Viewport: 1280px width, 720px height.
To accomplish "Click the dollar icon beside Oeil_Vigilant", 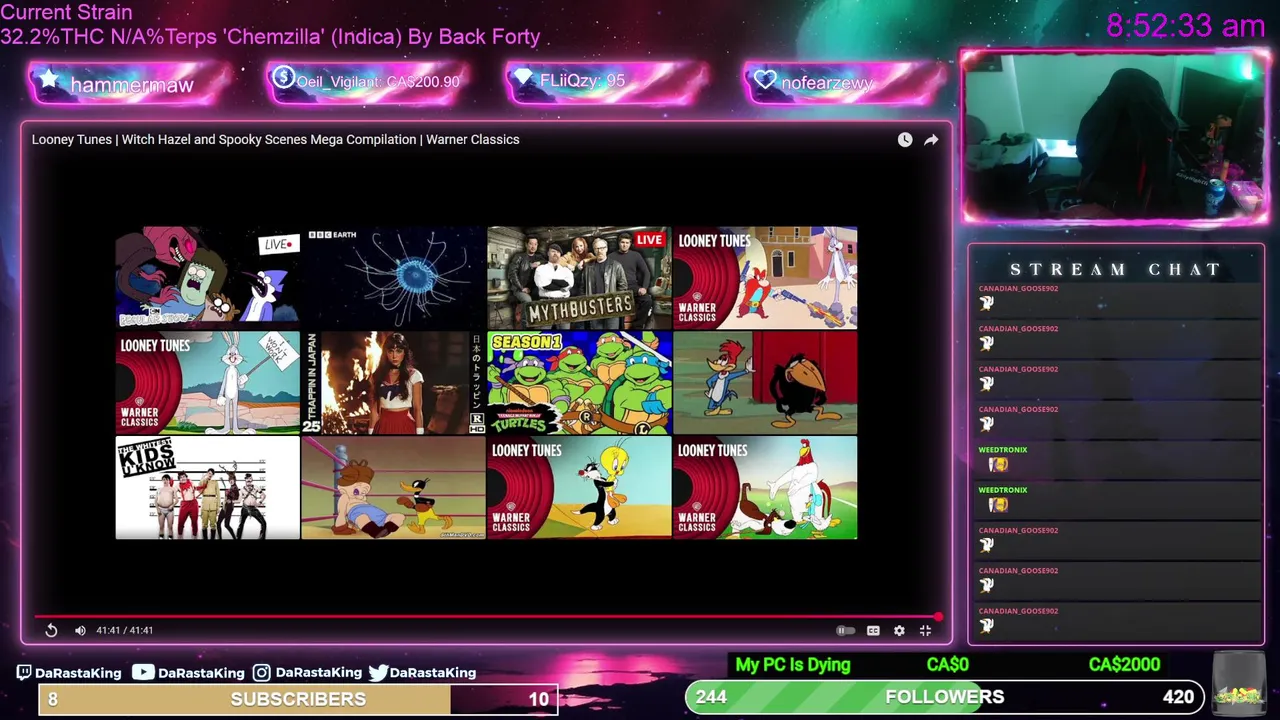I will (283, 77).
